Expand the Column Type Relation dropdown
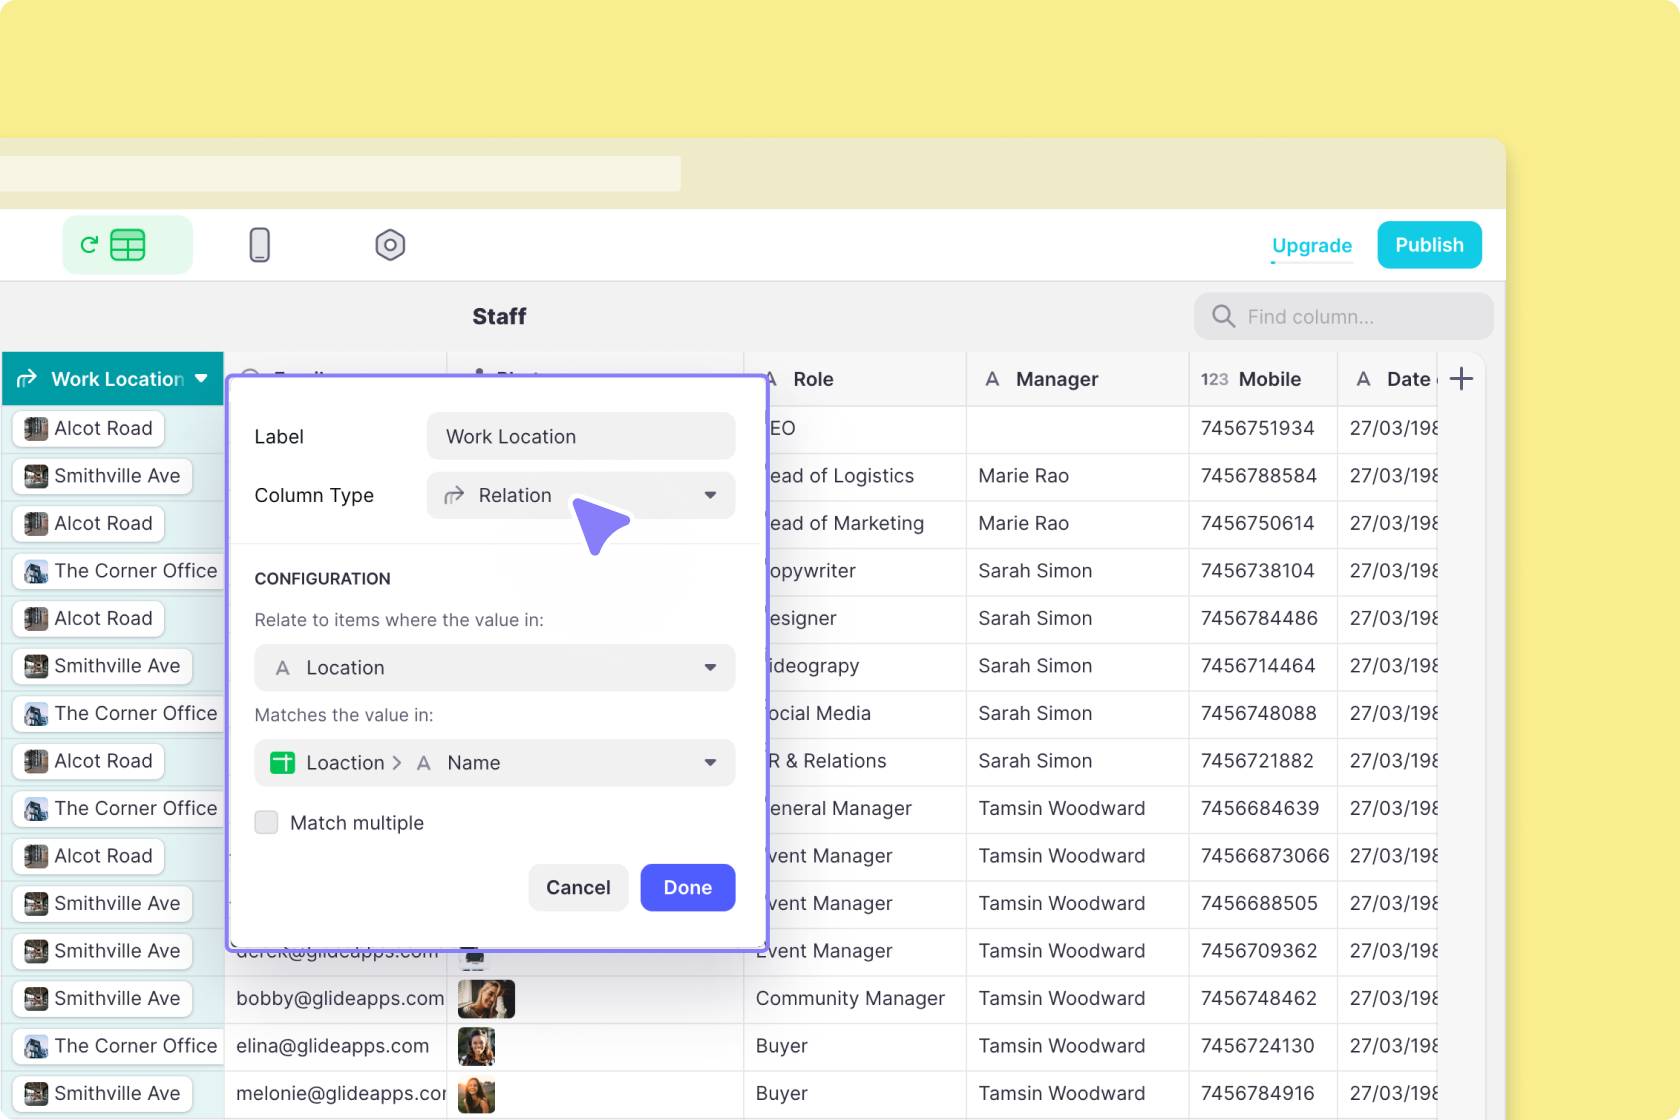Image resolution: width=1680 pixels, height=1120 pixels. (709, 495)
